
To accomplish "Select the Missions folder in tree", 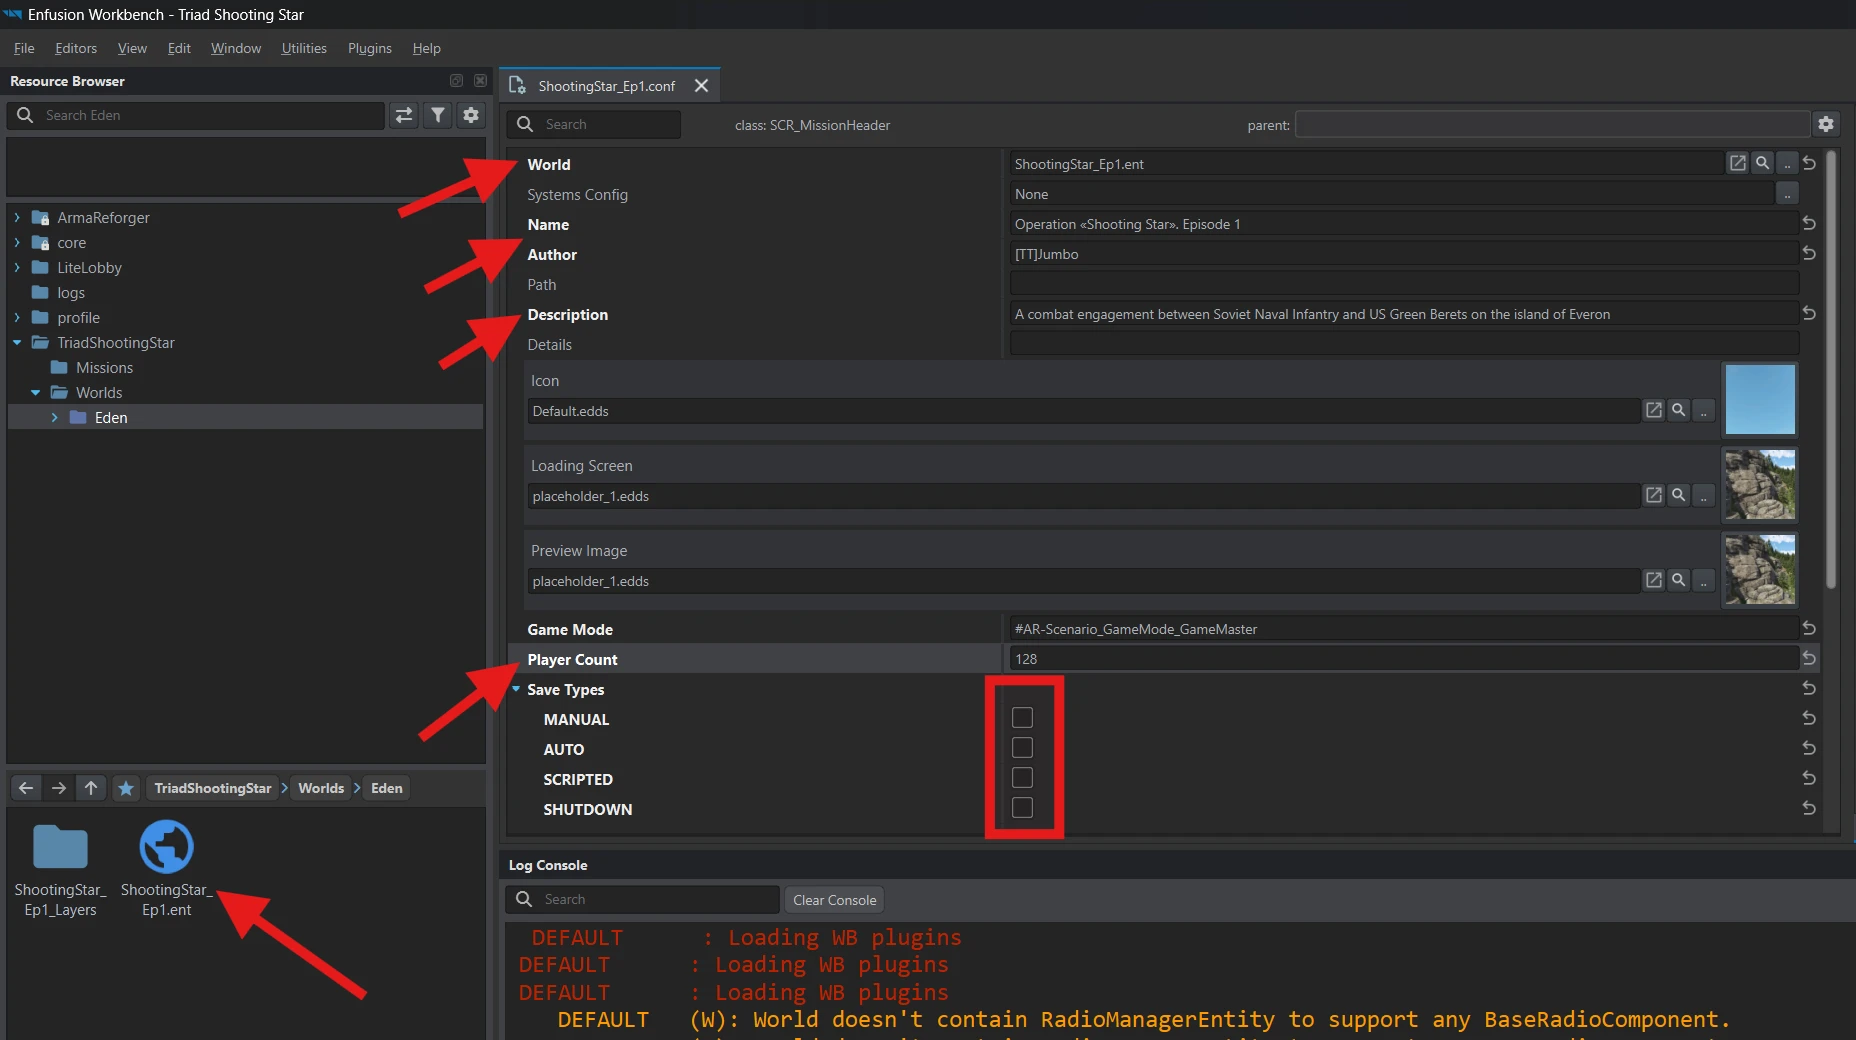I will pos(104,367).
